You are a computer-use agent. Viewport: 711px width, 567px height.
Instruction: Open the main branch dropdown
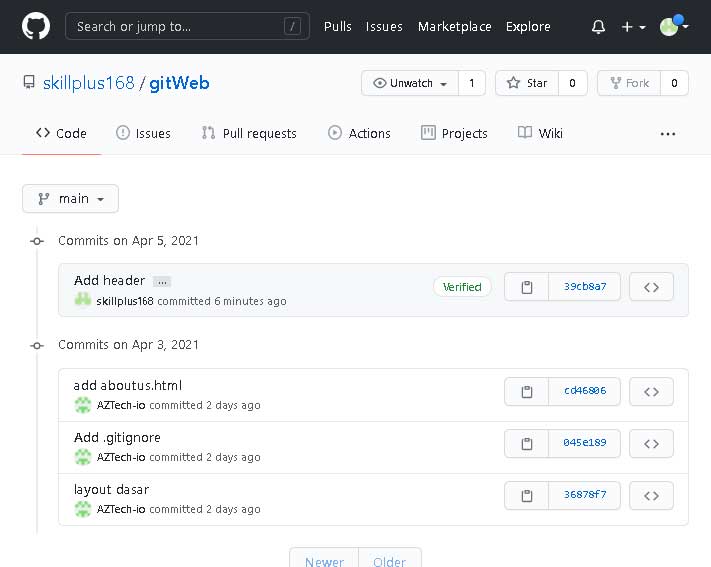(70, 199)
